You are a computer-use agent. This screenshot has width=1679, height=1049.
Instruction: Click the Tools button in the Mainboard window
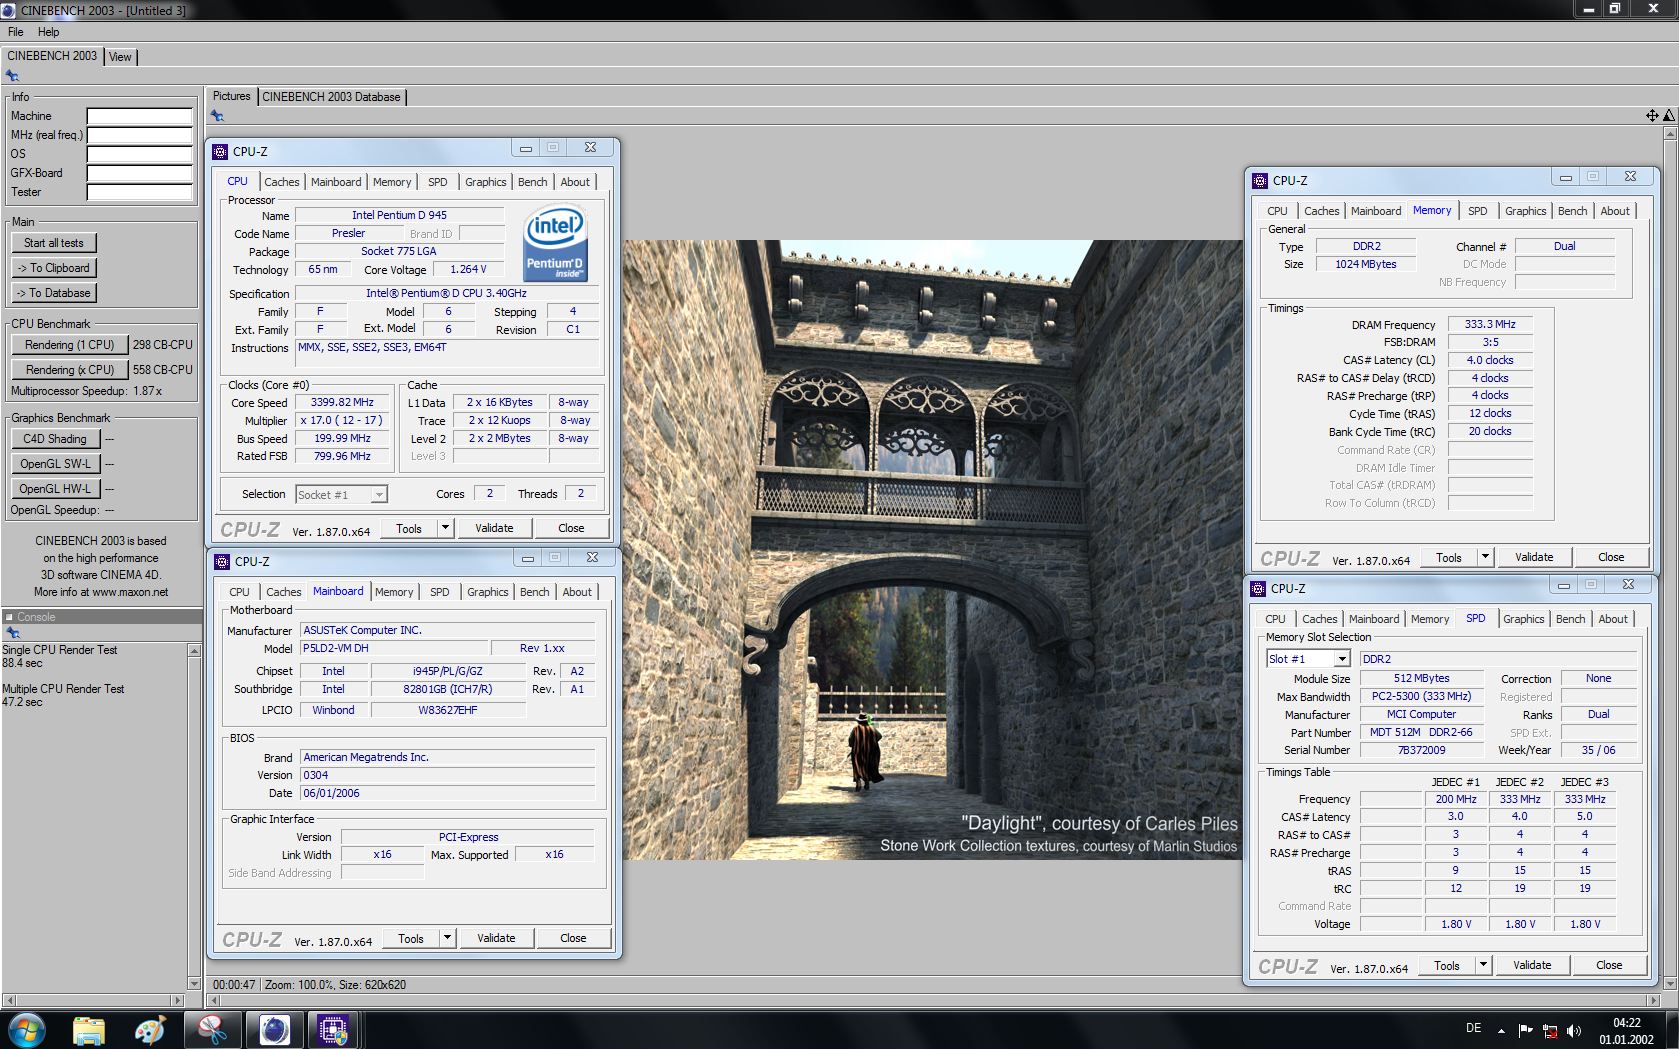pyautogui.click(x=411, y=938)
